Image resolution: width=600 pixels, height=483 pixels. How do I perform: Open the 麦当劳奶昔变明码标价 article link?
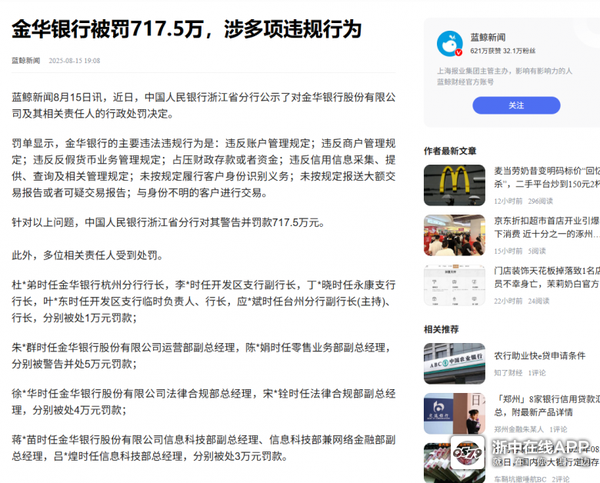click(x=547, y=177)
